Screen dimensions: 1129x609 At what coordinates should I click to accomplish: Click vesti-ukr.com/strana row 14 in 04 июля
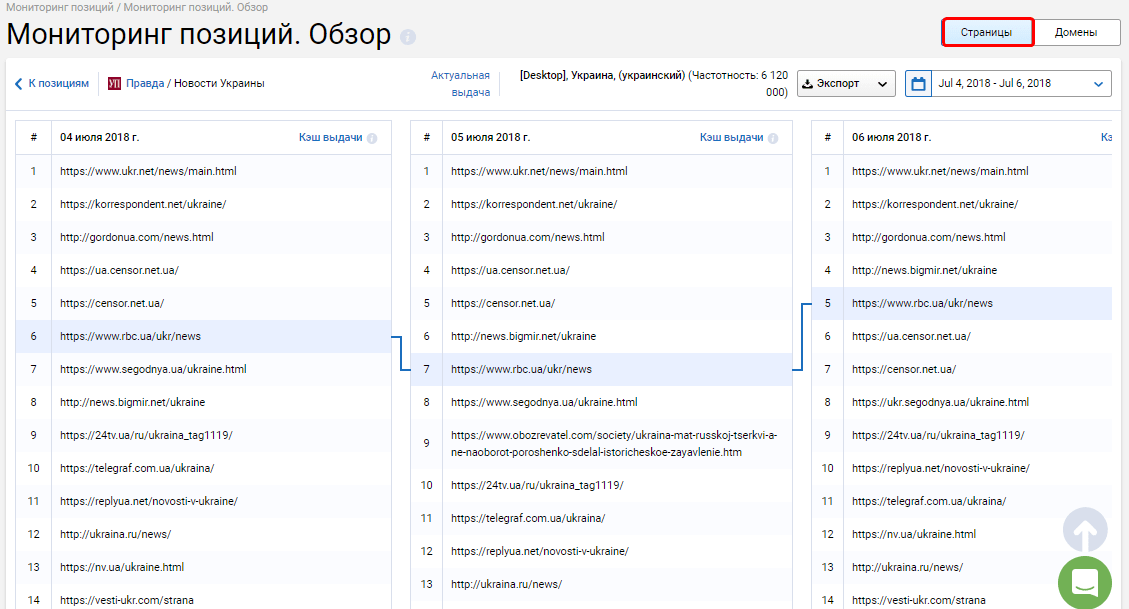click(127, 600)
